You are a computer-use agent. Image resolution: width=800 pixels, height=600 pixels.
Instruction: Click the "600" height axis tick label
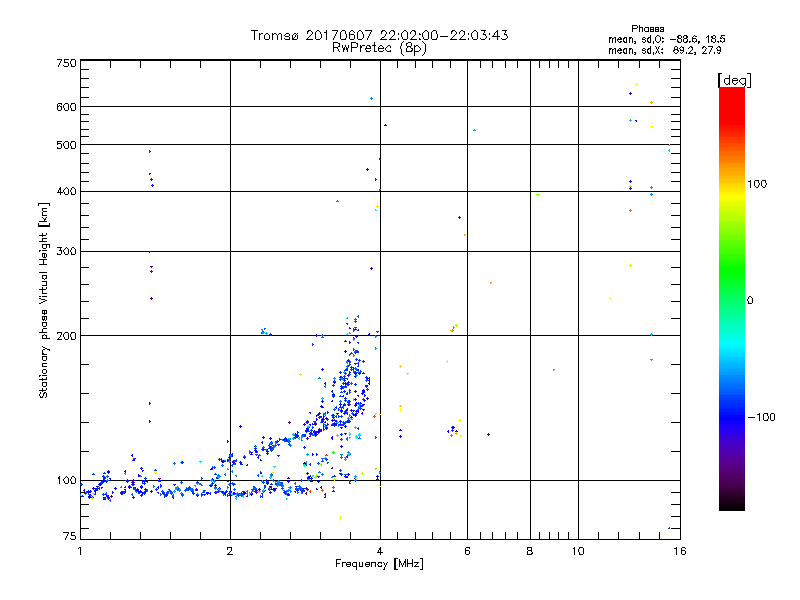(x=66, y=107)
